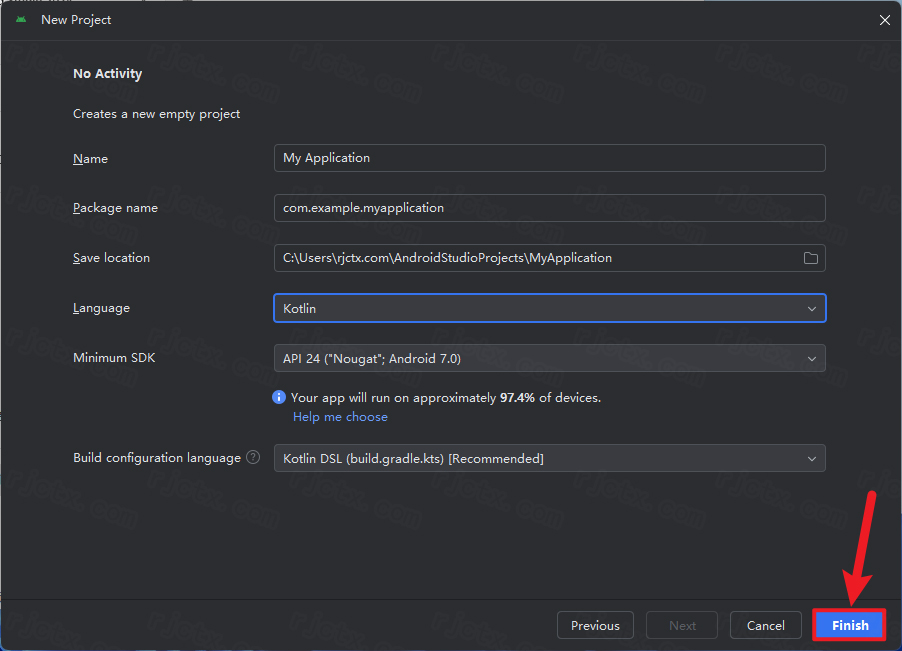Open the Language dropdown showing Kotlin
902x651 pixels.
pyautogui.click(x=550, y=308)
